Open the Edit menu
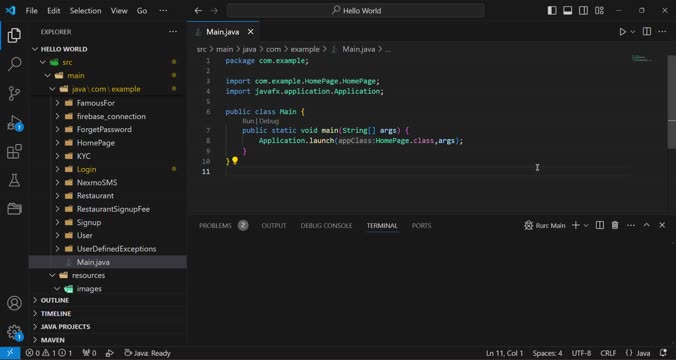 [53, 11]
